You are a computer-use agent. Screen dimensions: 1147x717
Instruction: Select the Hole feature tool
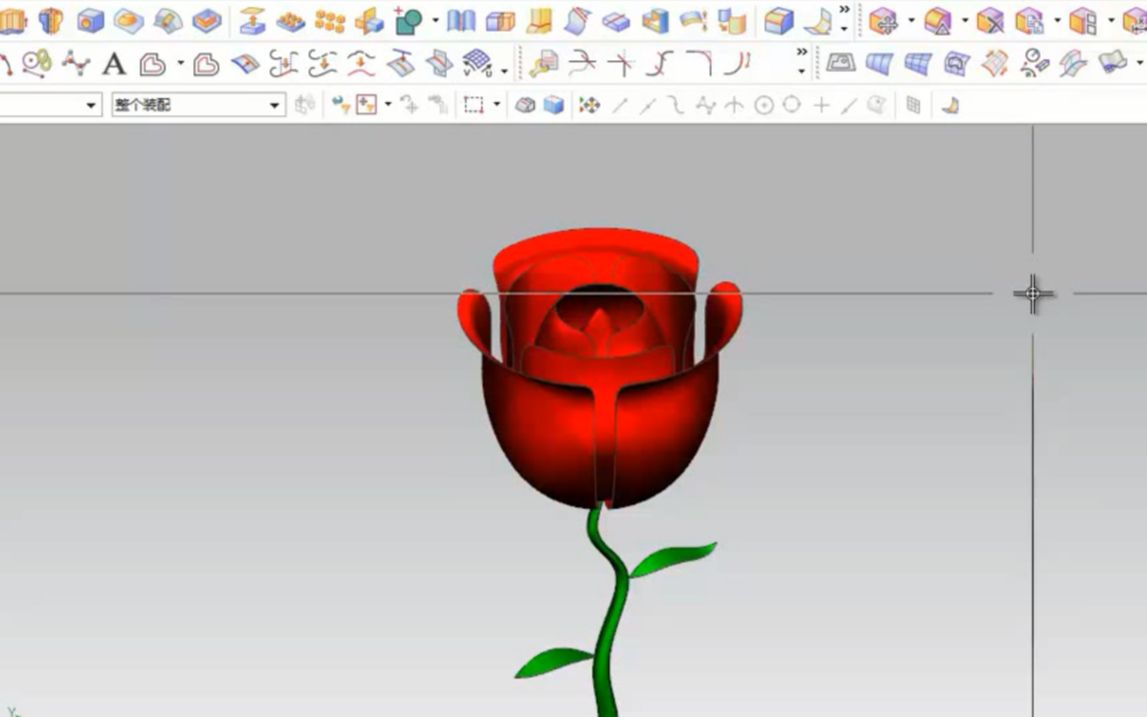(x=90, y=20)
